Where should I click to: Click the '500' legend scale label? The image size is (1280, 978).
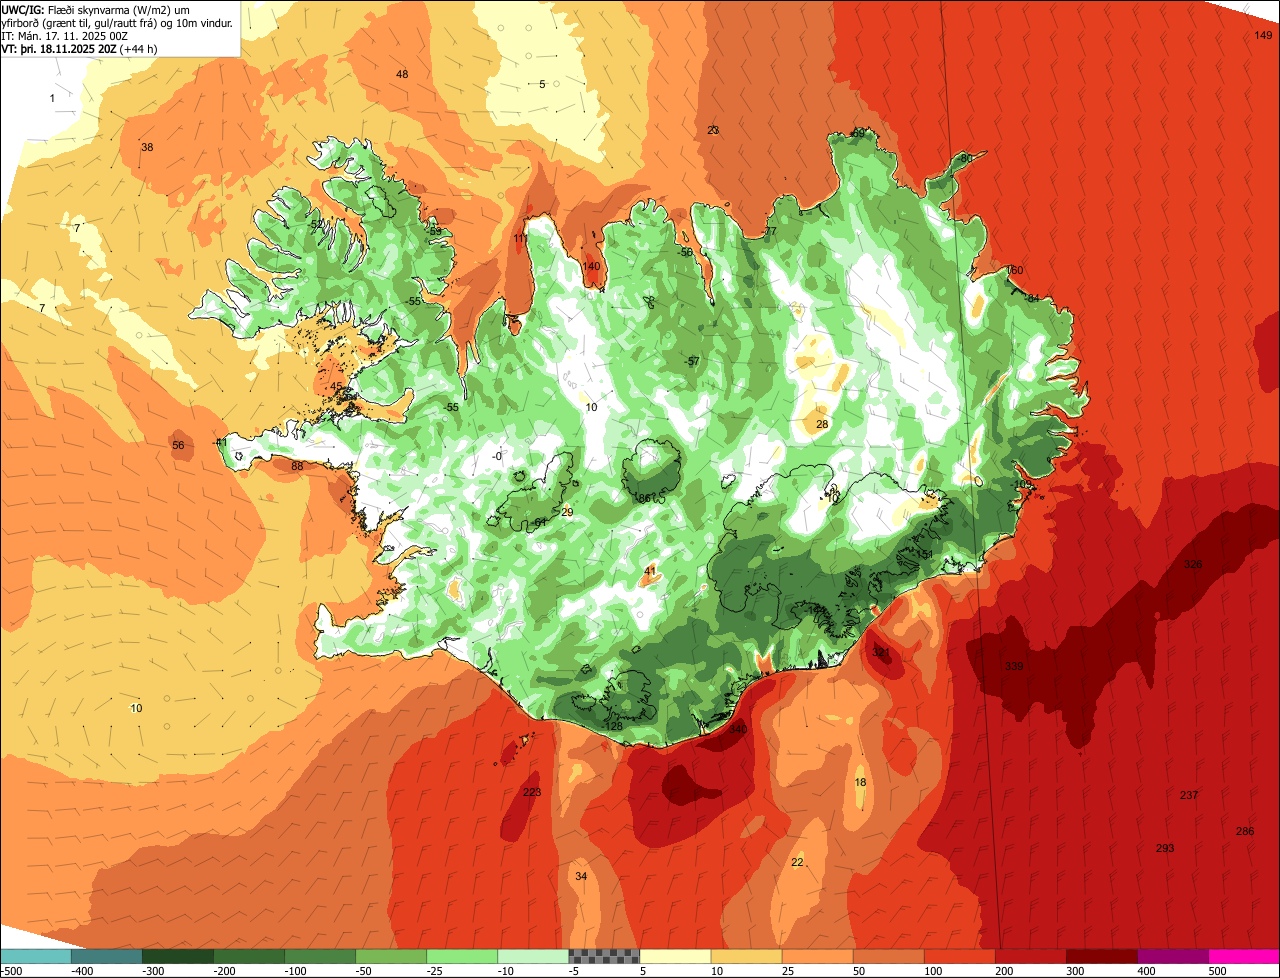tap(1217, 971)
